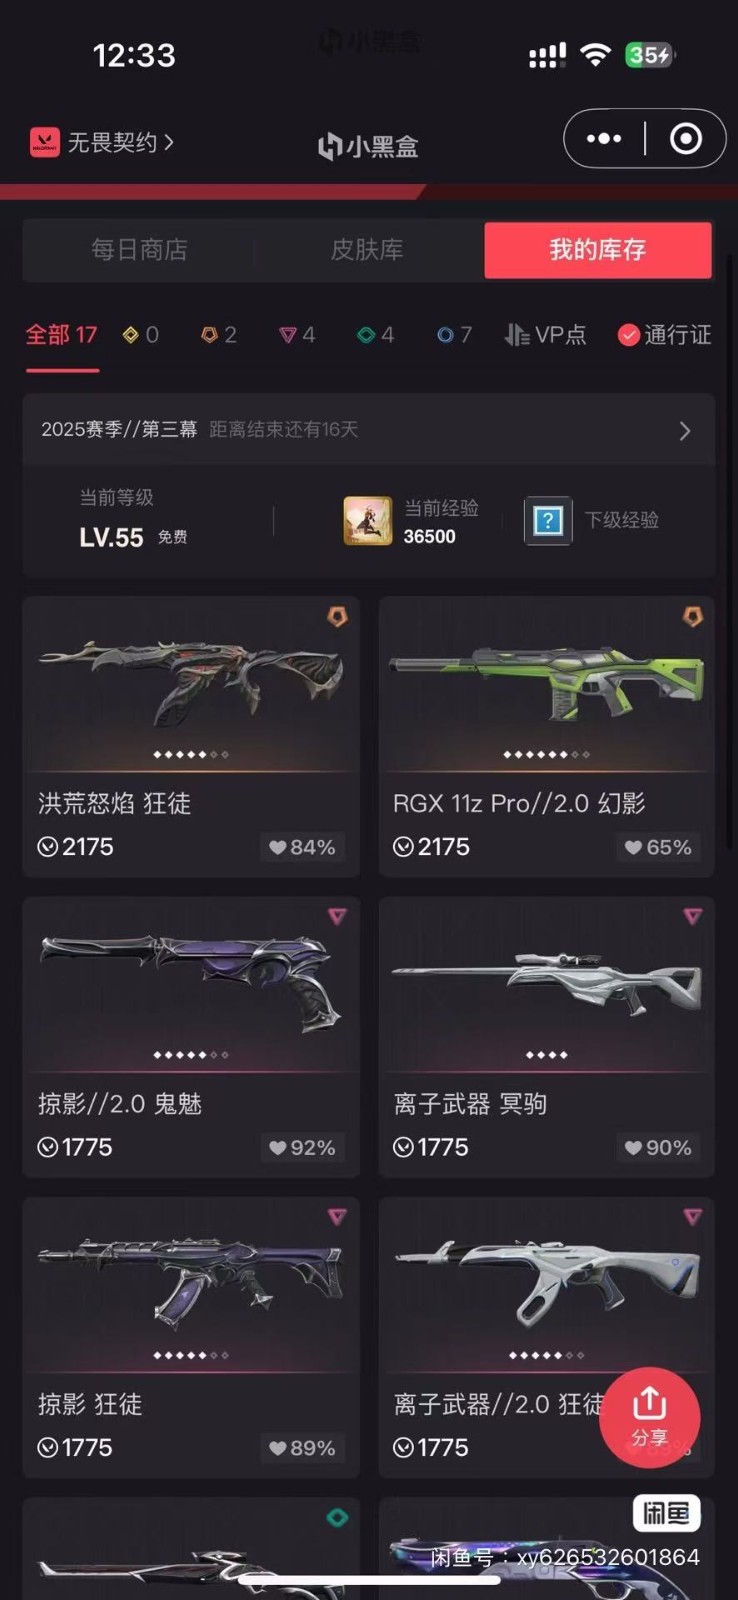Open the 下级经验 question mark reward
The image size is (738, 1600).
pos(548,520)
